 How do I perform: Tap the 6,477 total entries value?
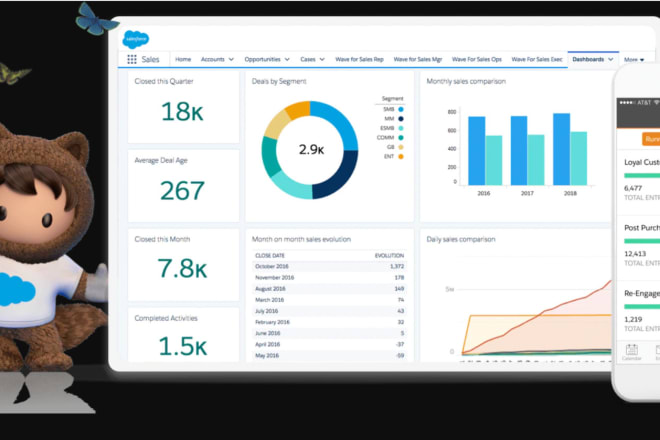(x=633, y=188)
